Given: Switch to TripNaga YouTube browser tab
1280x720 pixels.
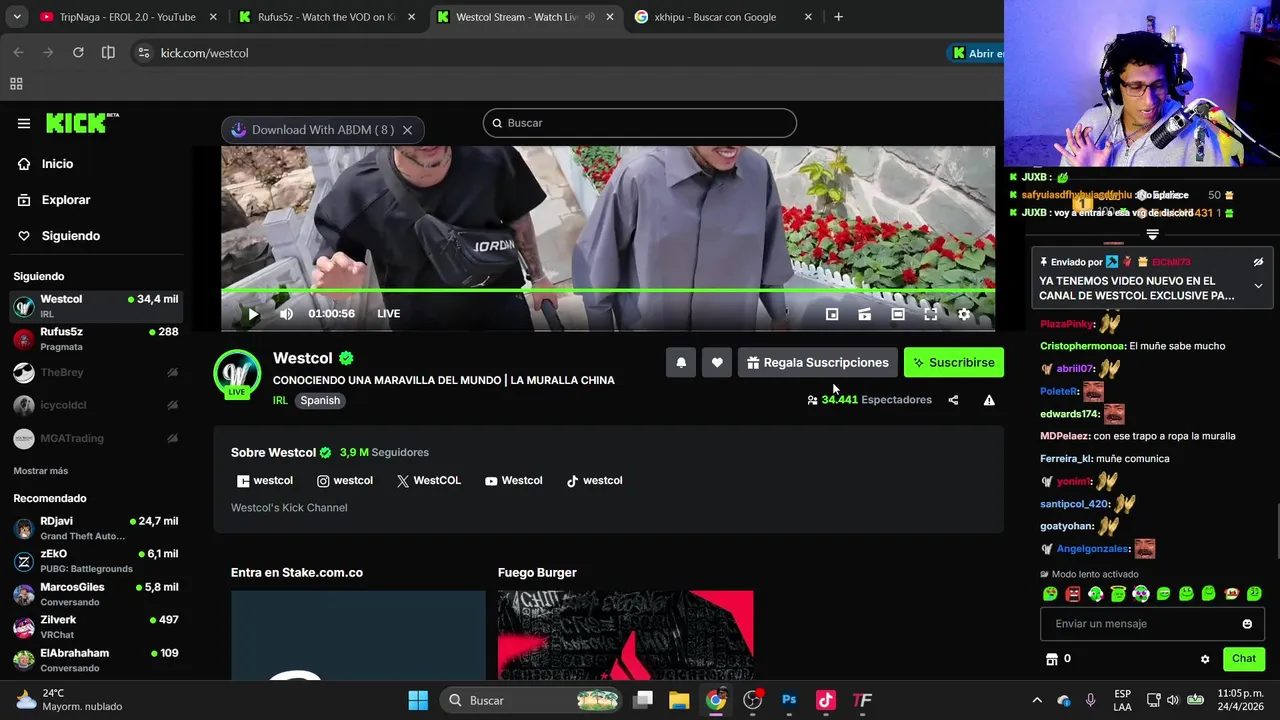Looking at the screenshot, I should [127, 17].
